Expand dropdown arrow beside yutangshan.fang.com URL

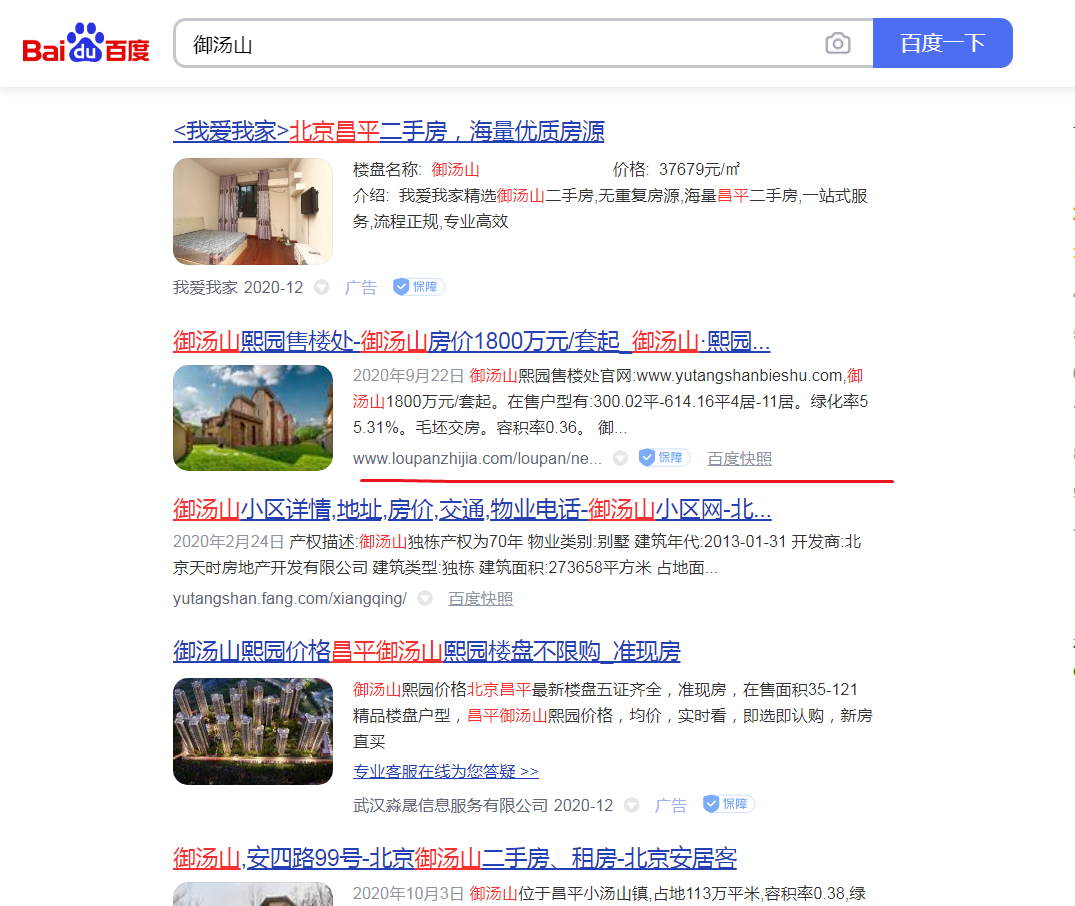coord(425,599)
